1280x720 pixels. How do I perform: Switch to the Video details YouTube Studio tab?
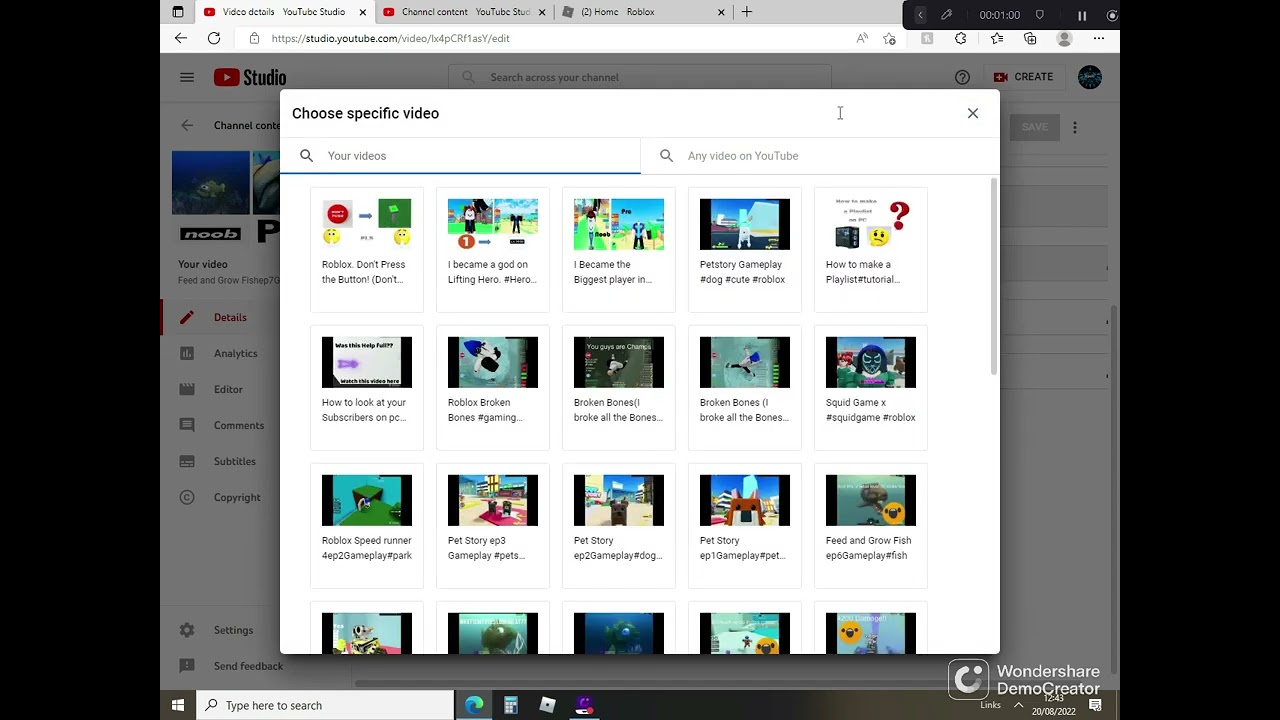click(x=283, y=12)
